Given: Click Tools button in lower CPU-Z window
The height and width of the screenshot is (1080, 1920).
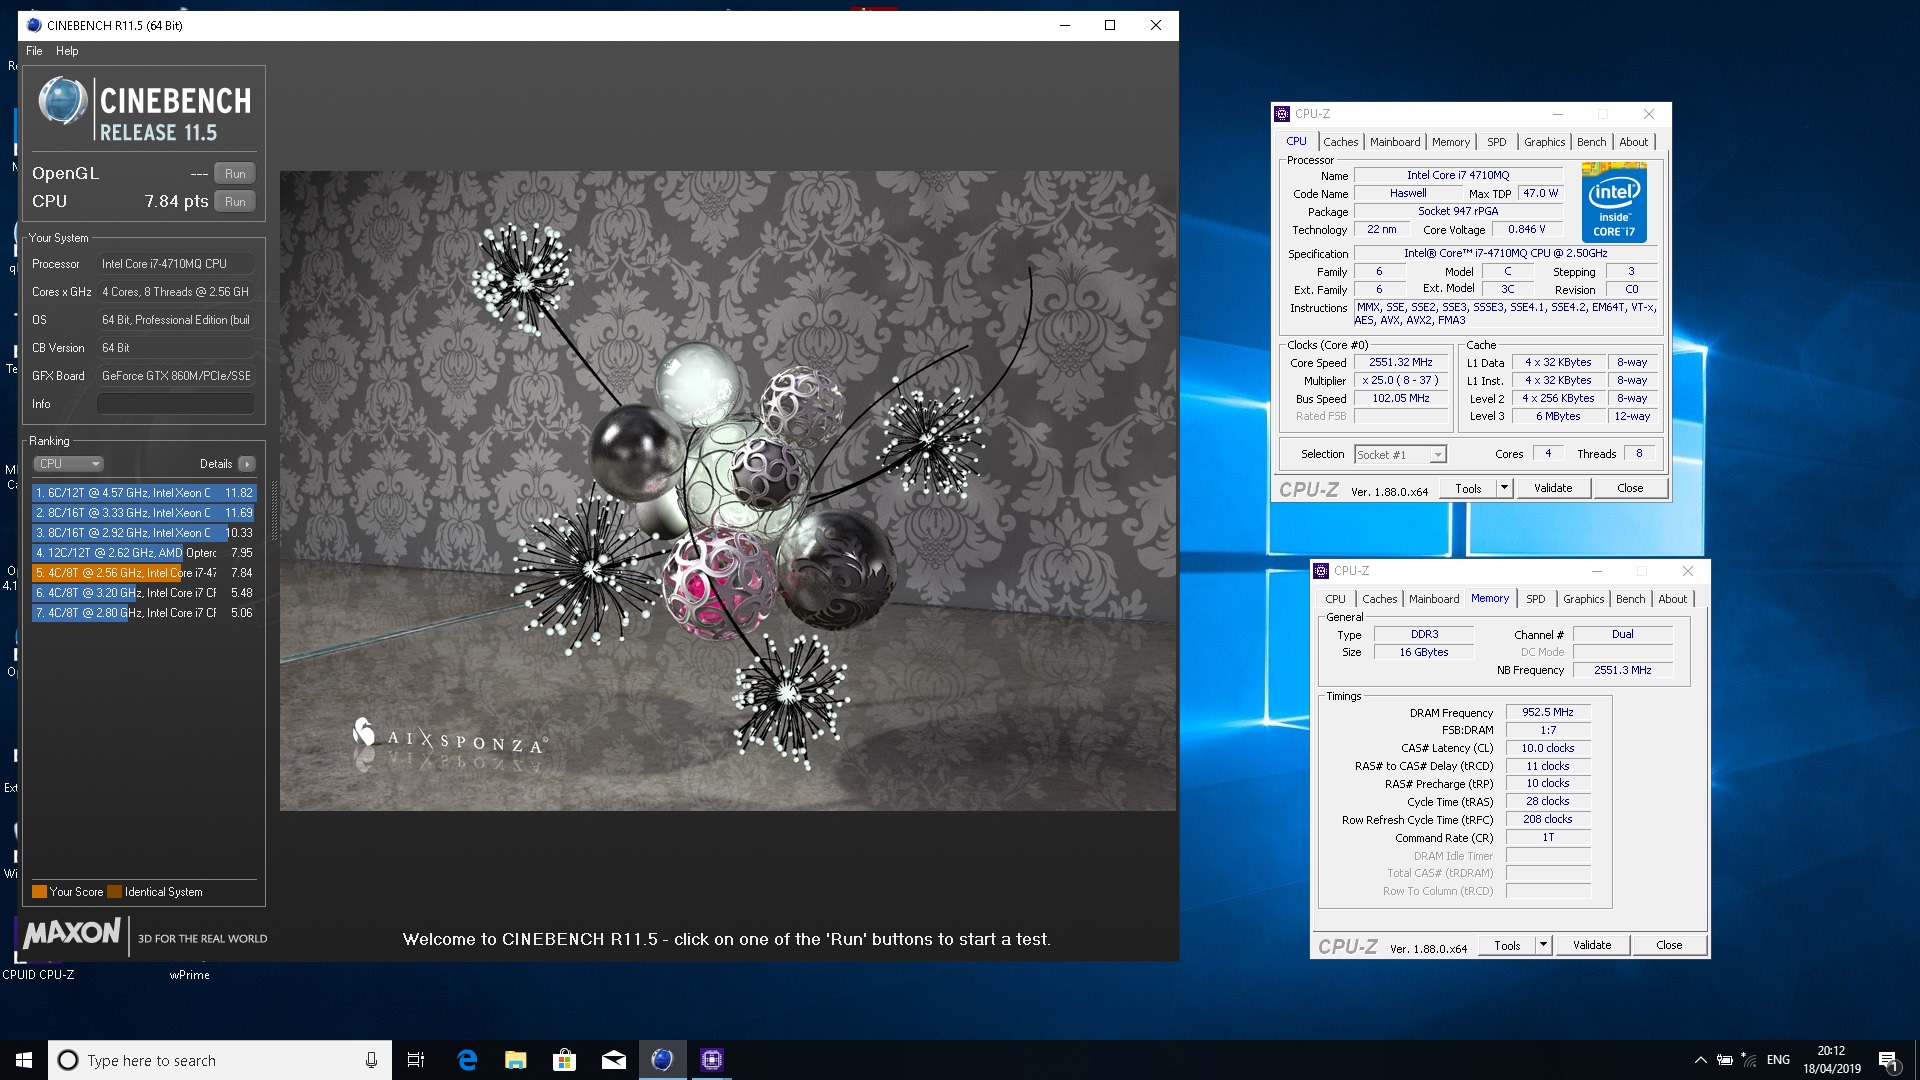Looking at the screenshot, I should (x=1507, y=945).
